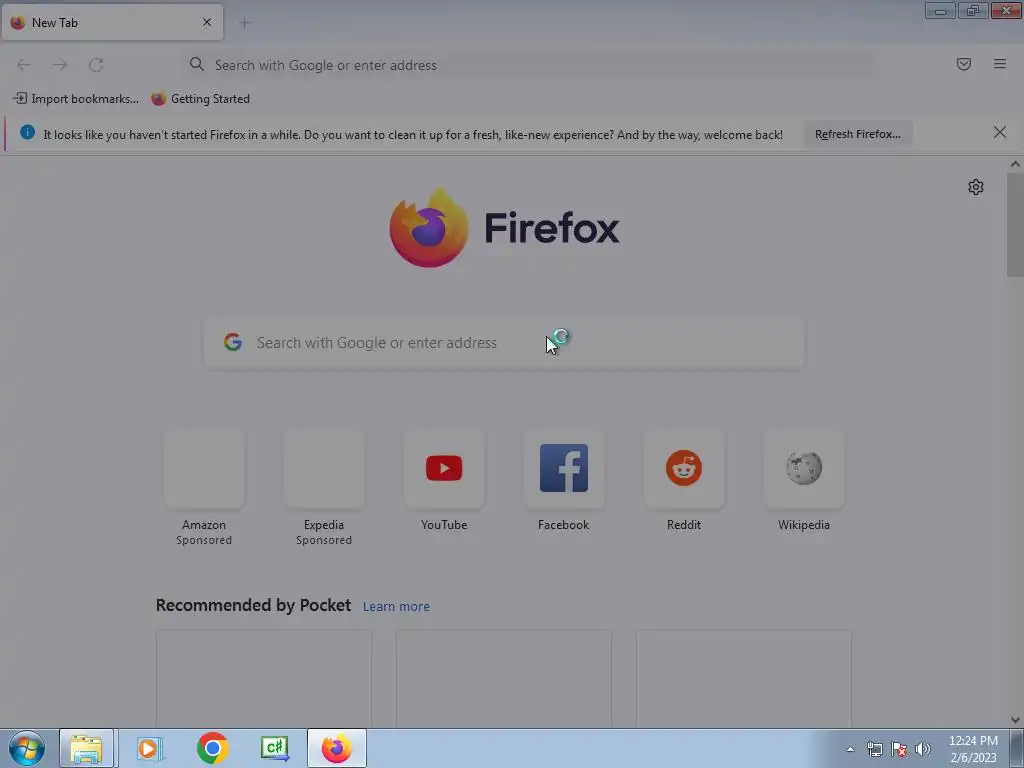Click the Back navigation arrow
This screenshot has height=768, width=1024.
24,65
